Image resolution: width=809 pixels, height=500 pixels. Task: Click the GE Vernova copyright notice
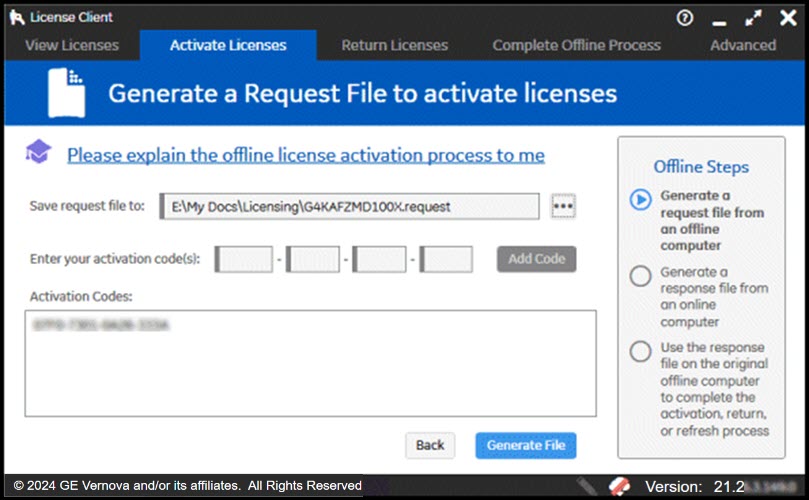(x=188, y=486)
